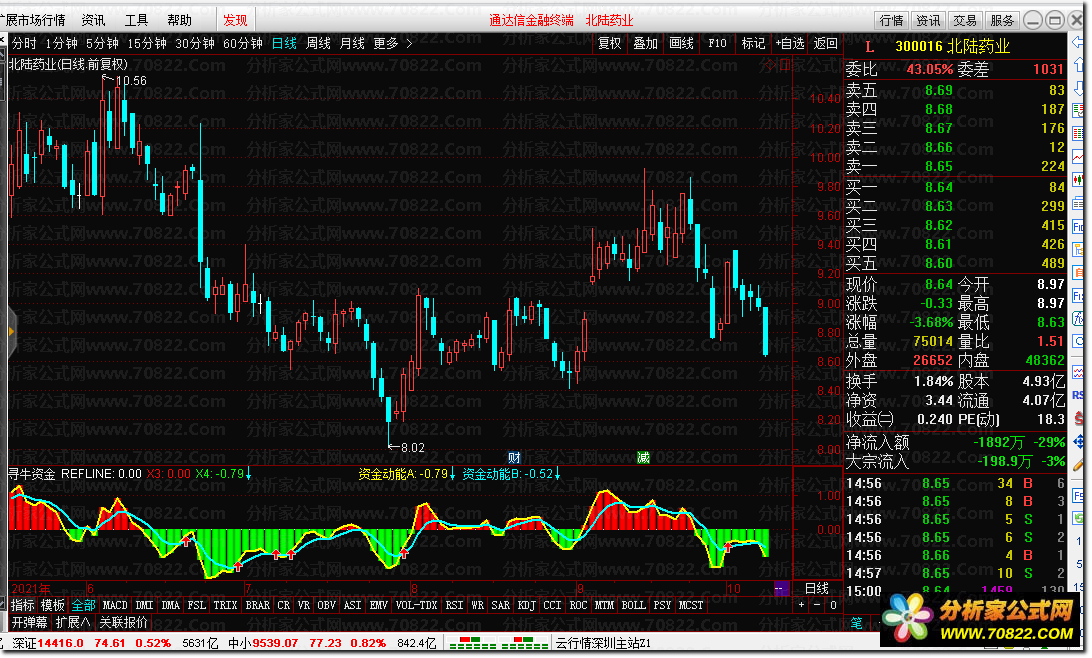Click the back arrow icon in right sidebar
This screenshot has width=1092, height=658.
pyautogui.click(x=1078, y=42)
